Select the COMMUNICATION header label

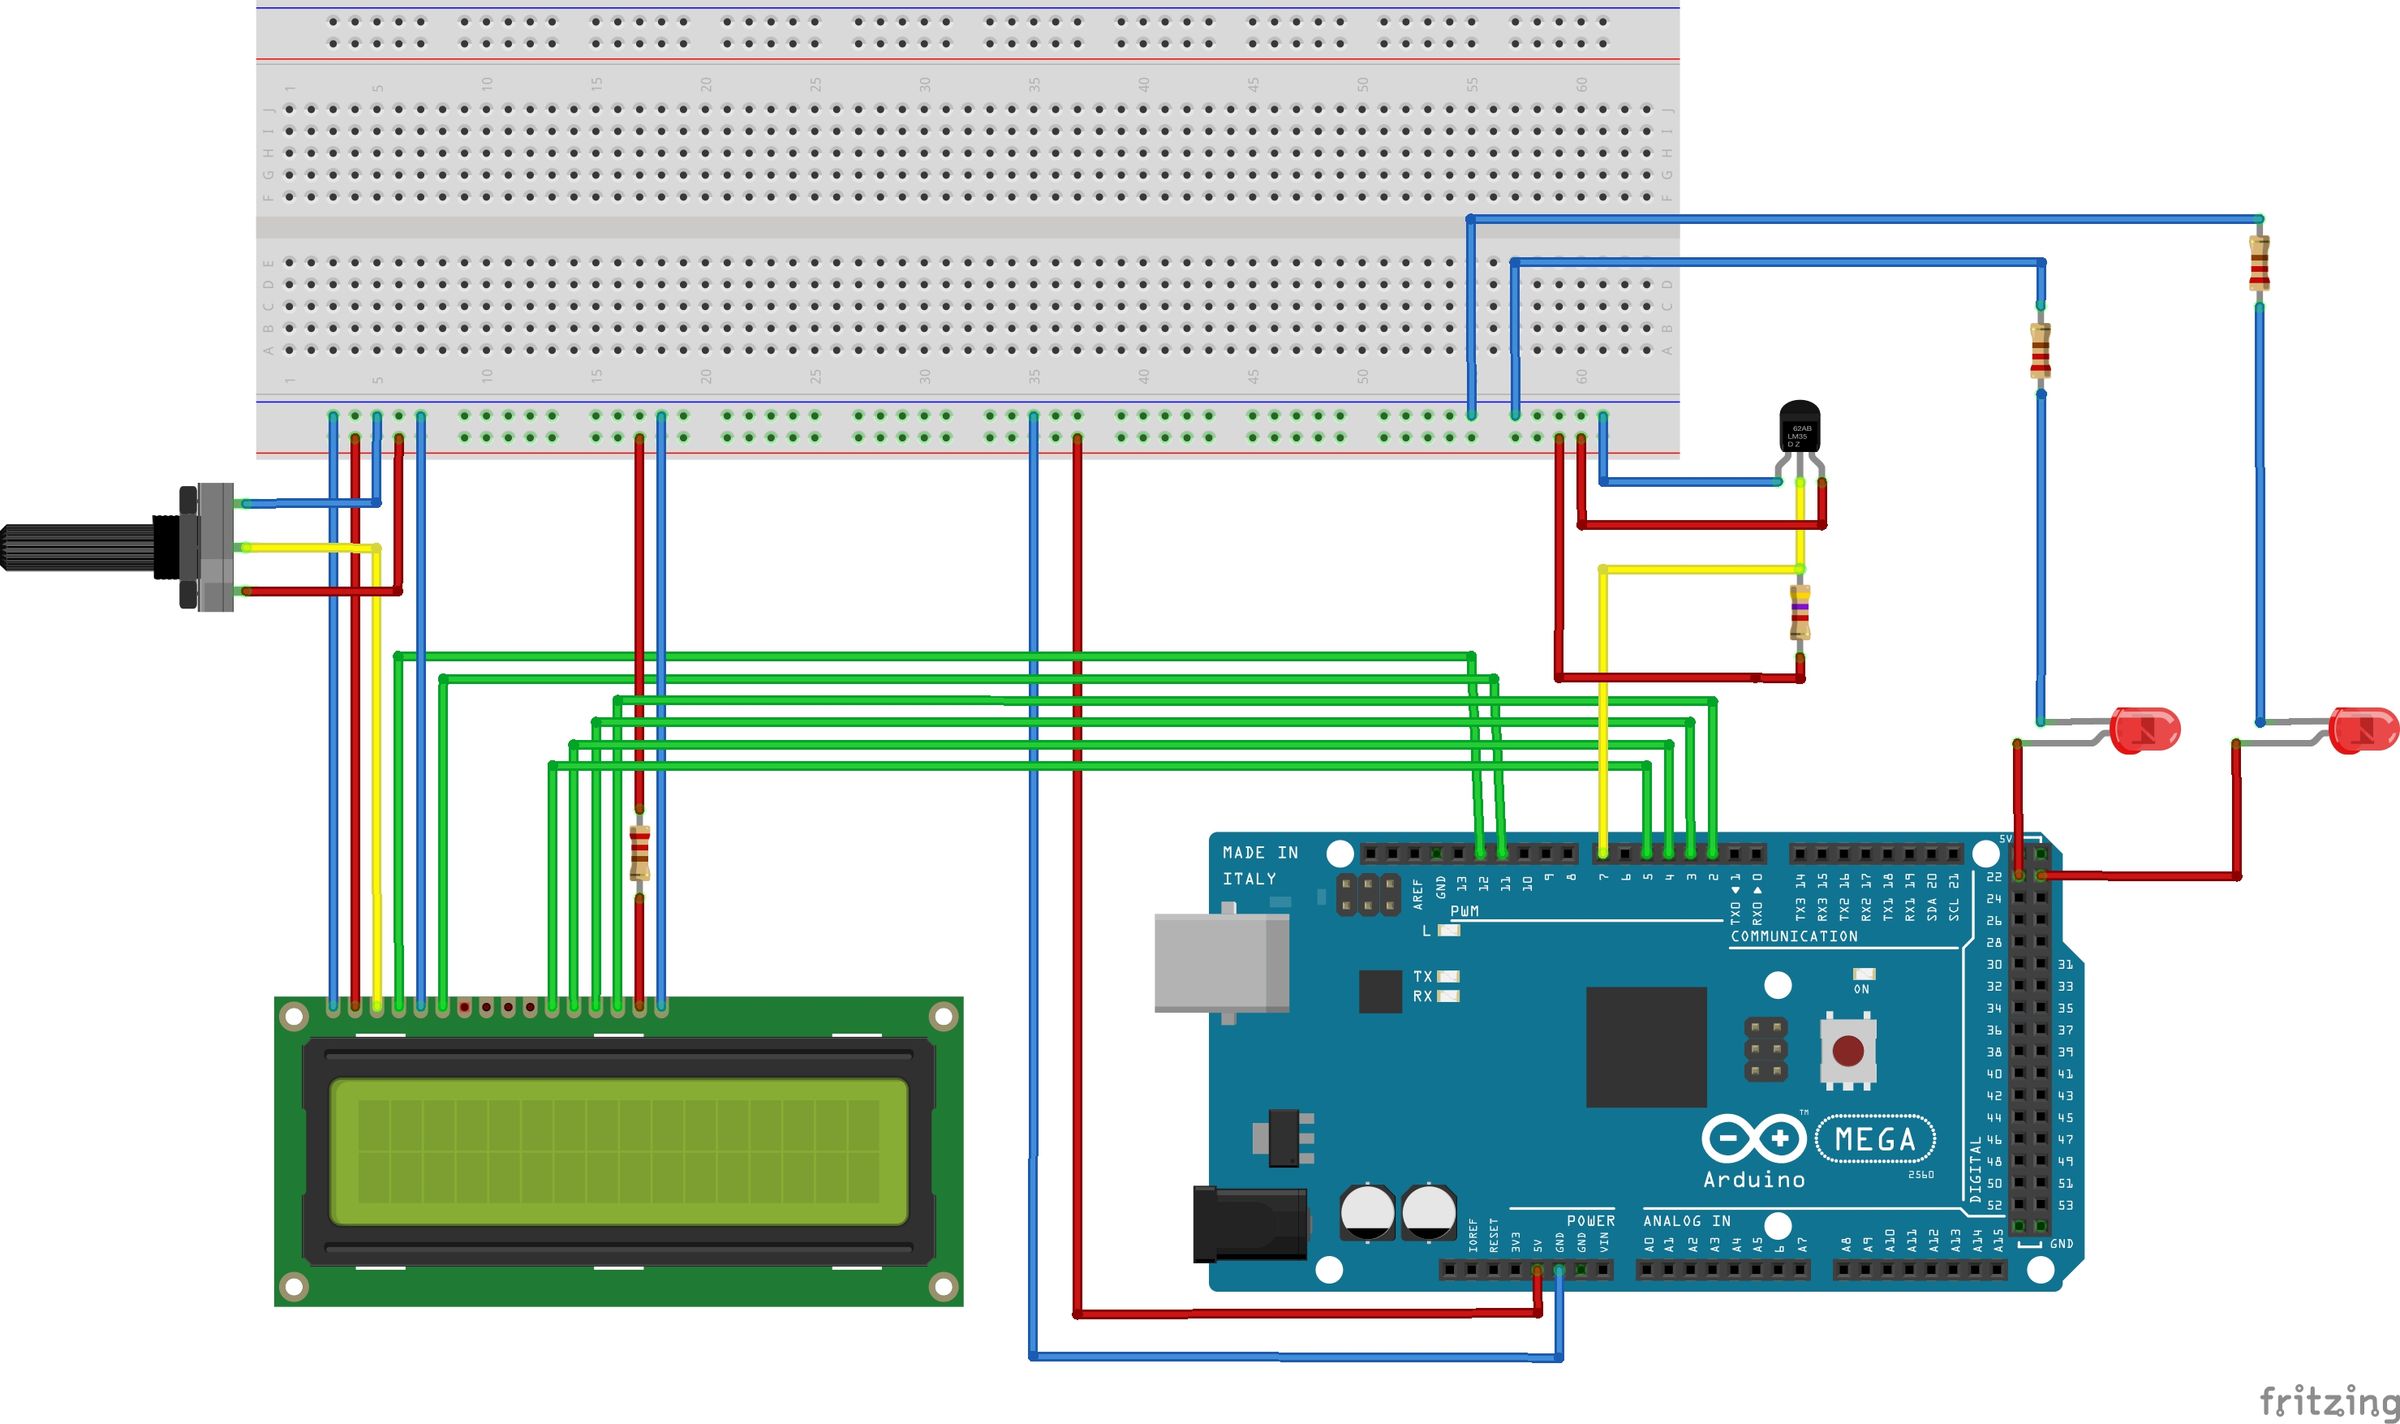coord(1794,936)
